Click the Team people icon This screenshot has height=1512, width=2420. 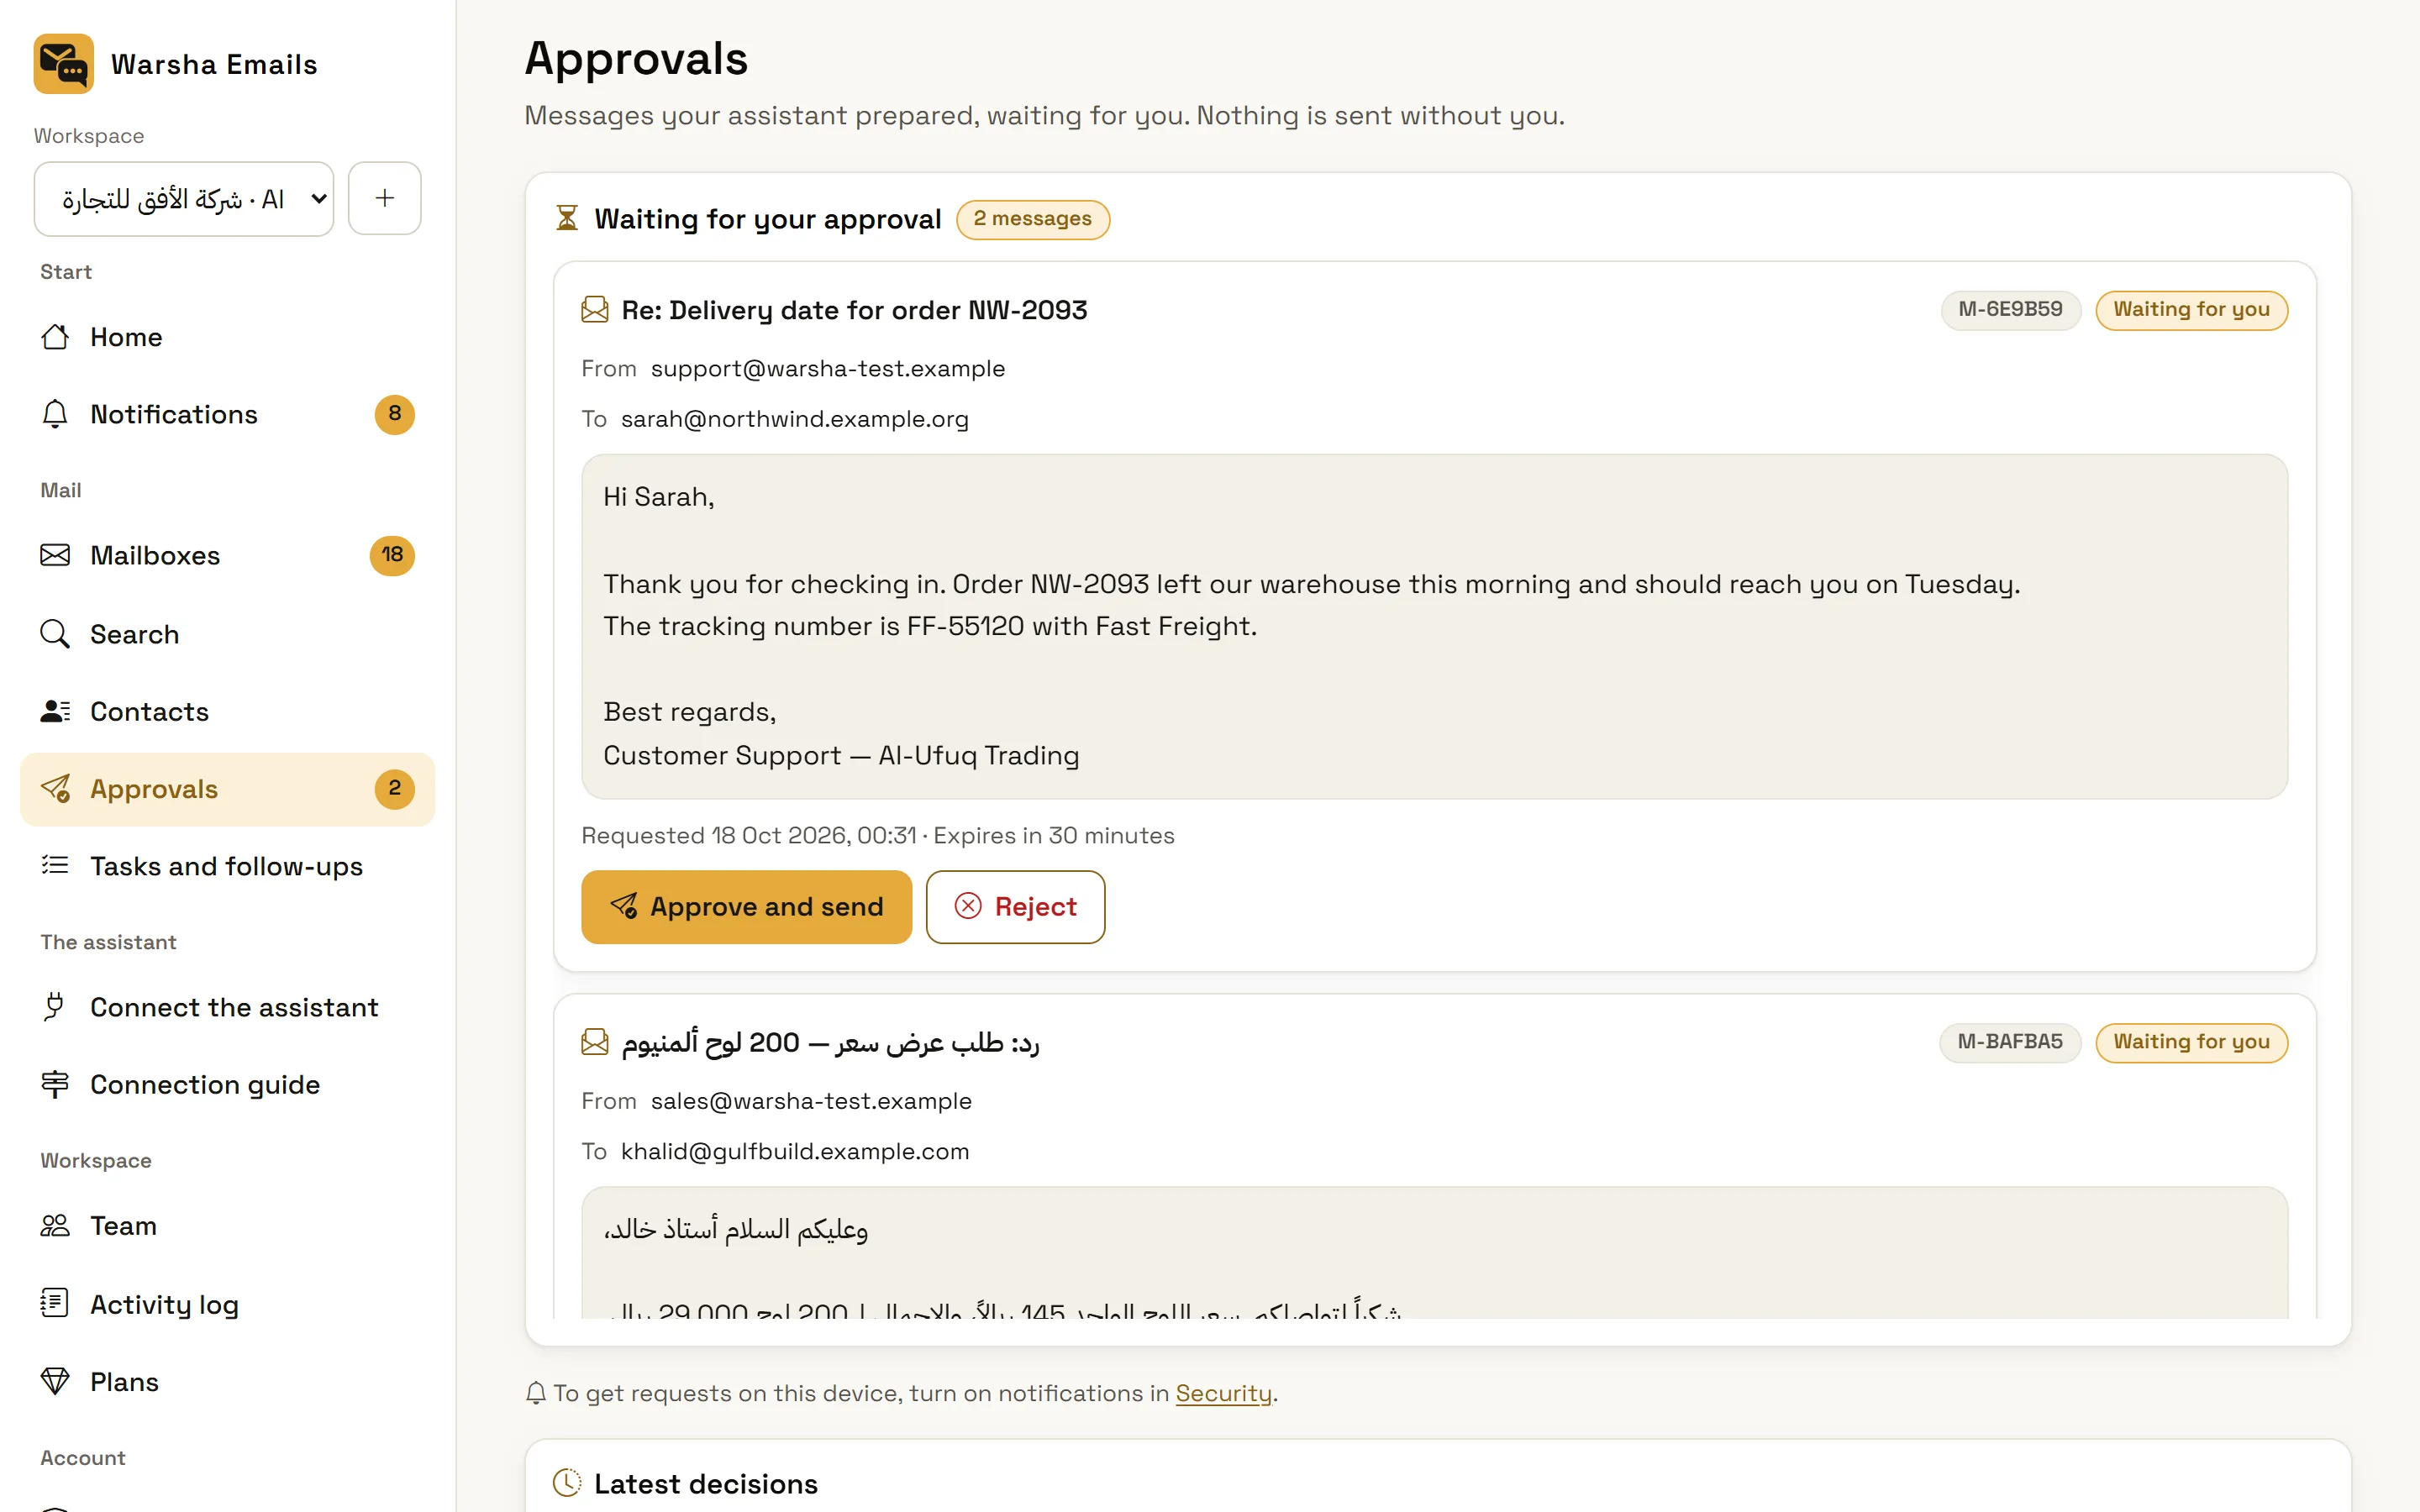click(55, 1226)
